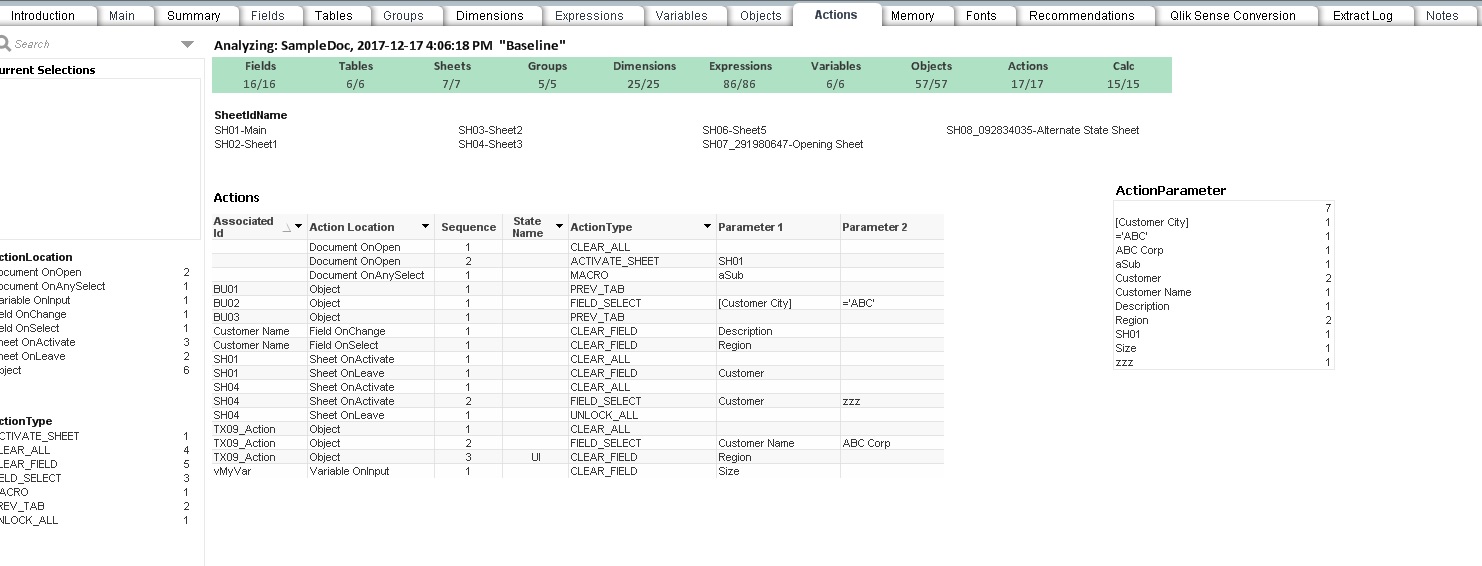This screenshot has width=1482, height=566.
Task: Switch to the Fonts tab
Action: [981, 15]
